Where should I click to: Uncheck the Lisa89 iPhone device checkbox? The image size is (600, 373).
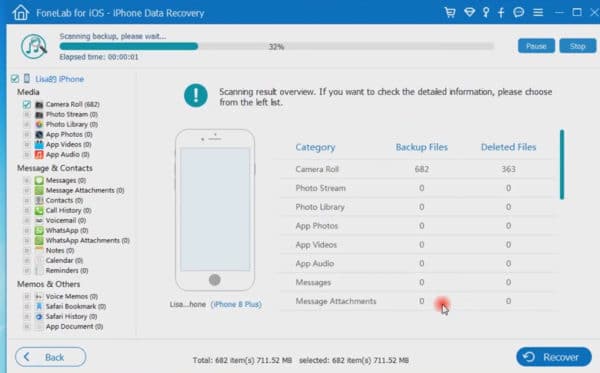click(x=15, y=79)
